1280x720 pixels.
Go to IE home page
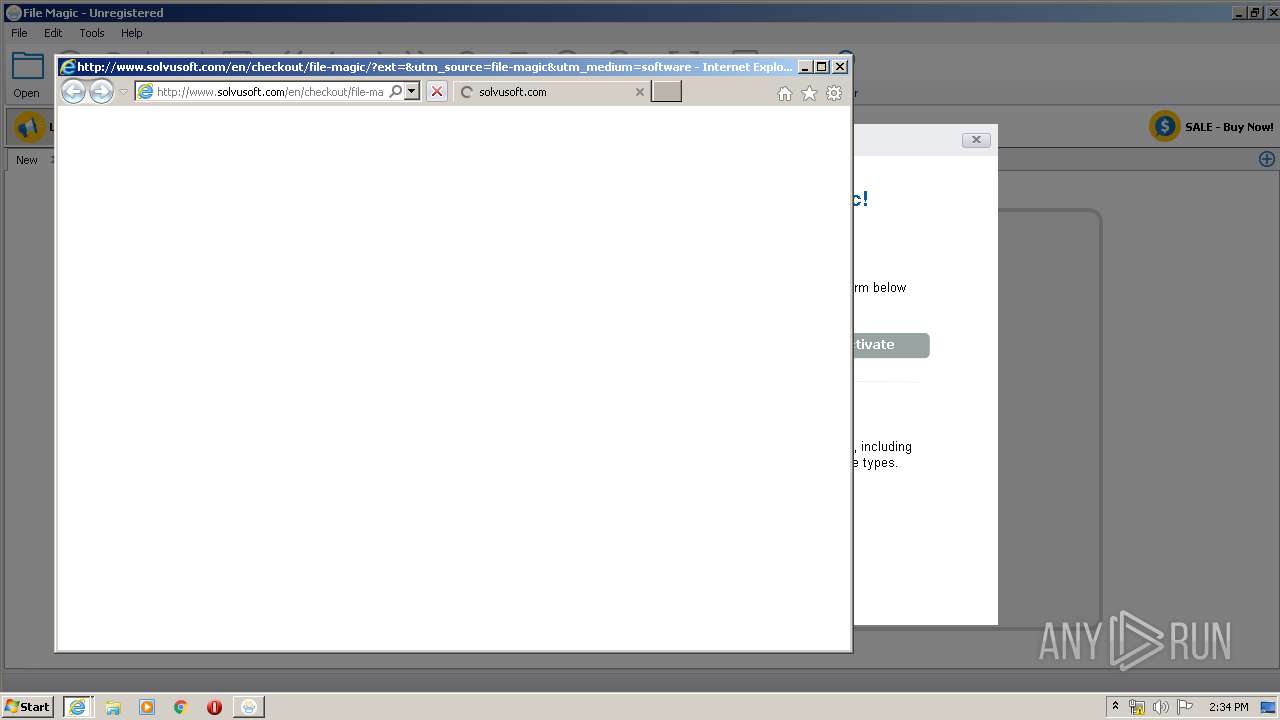[785, 93]
